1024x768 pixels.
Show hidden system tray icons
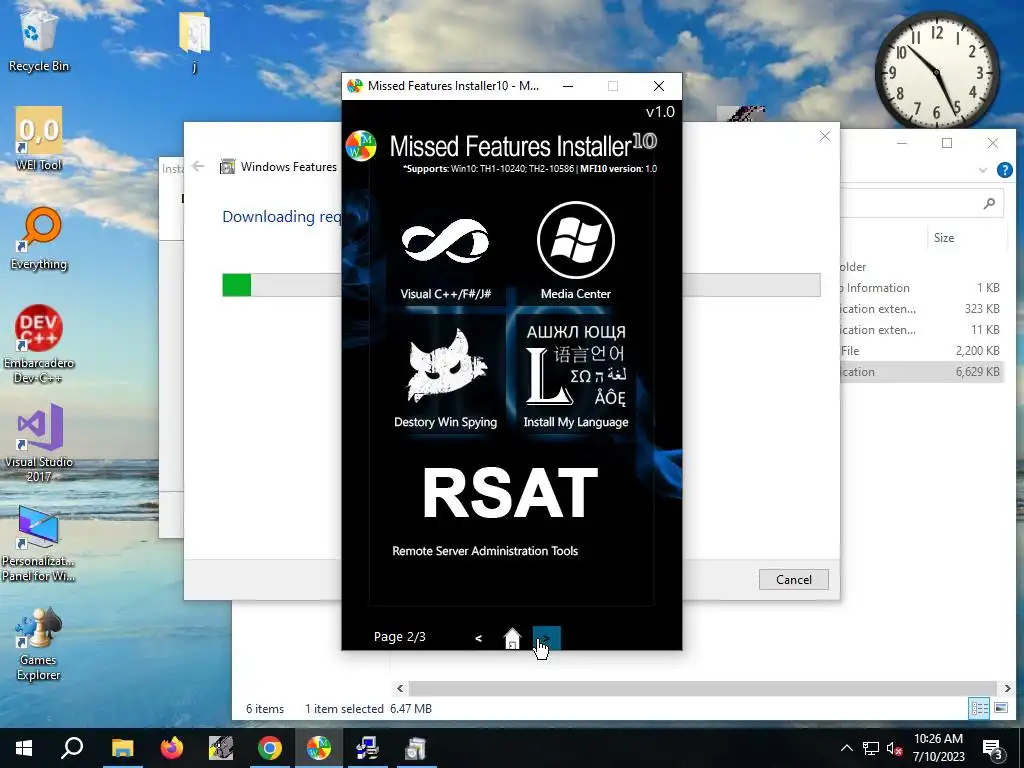pos(846,748)
